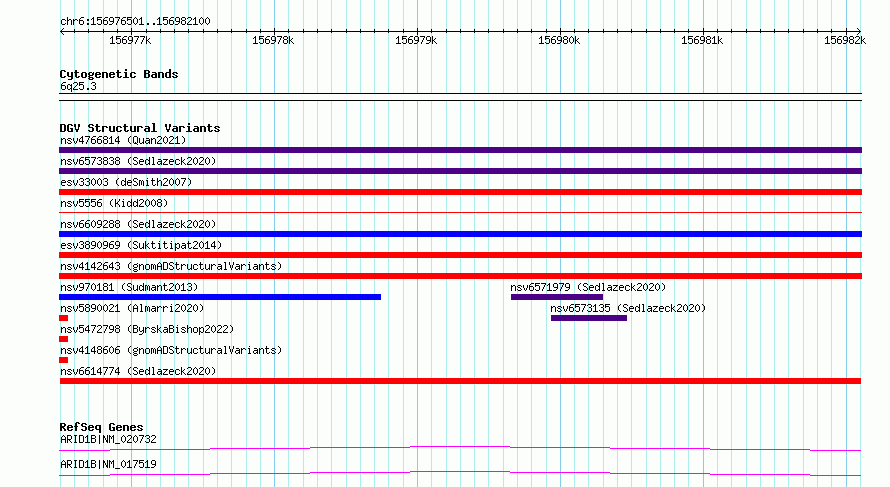
Task: Click the DGV Structural Variants track title
Action: pyautogui.click(x=140, y=128)
